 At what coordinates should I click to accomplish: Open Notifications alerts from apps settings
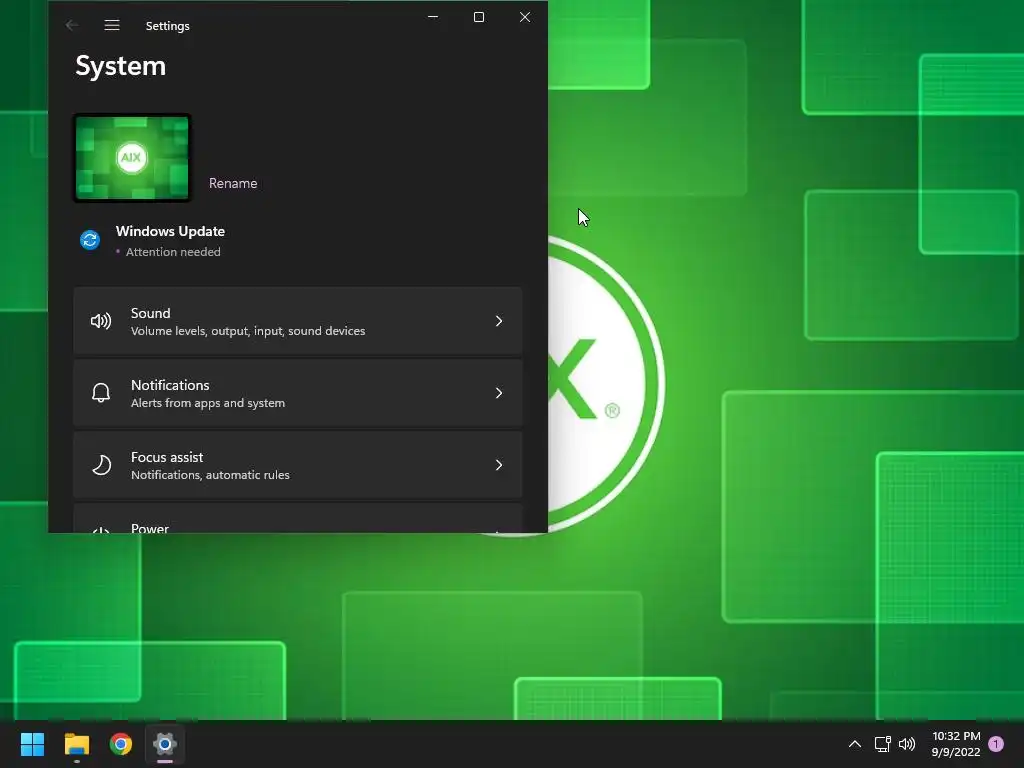(x=298, y=393)
